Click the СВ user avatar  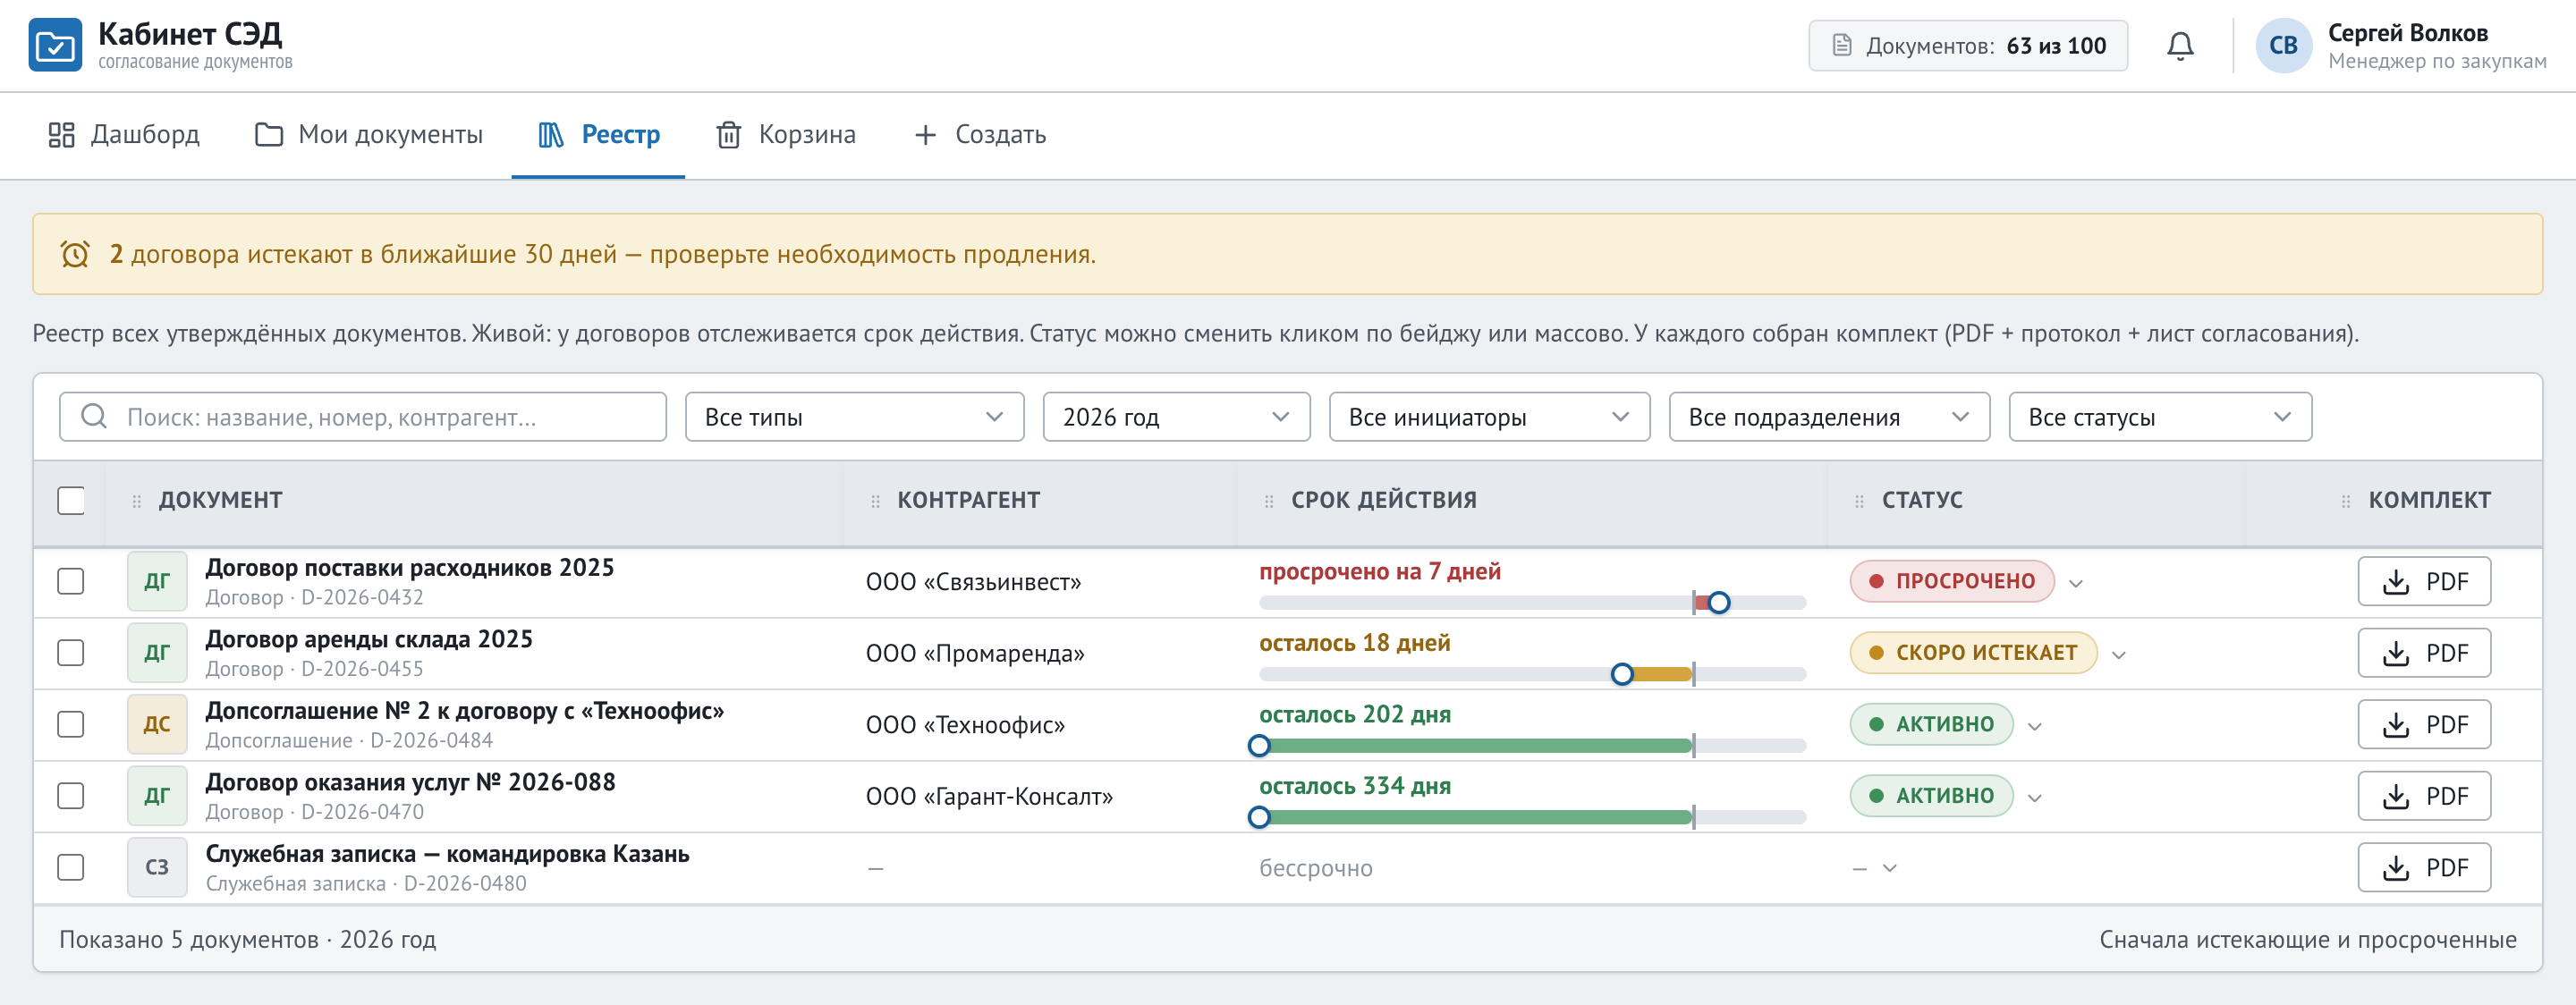click(x=2283, y=46)
